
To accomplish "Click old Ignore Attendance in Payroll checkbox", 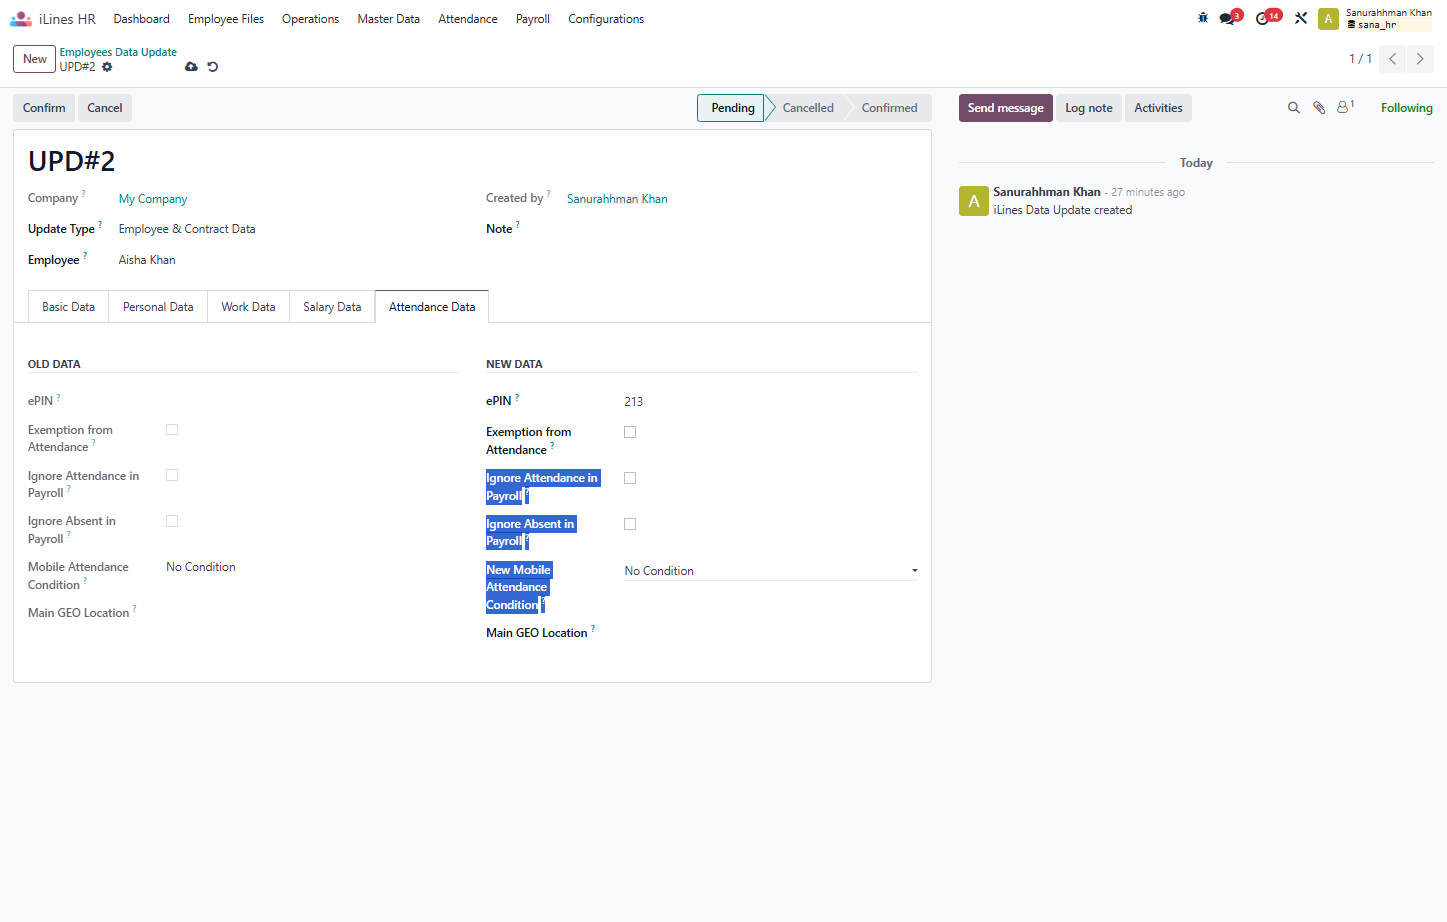I will point(172,476).
